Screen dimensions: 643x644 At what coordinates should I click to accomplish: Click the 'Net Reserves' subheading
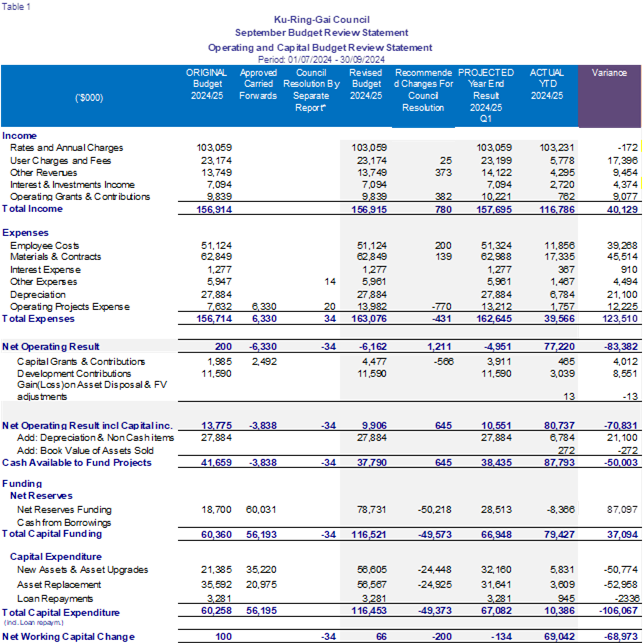click(41, 496)
